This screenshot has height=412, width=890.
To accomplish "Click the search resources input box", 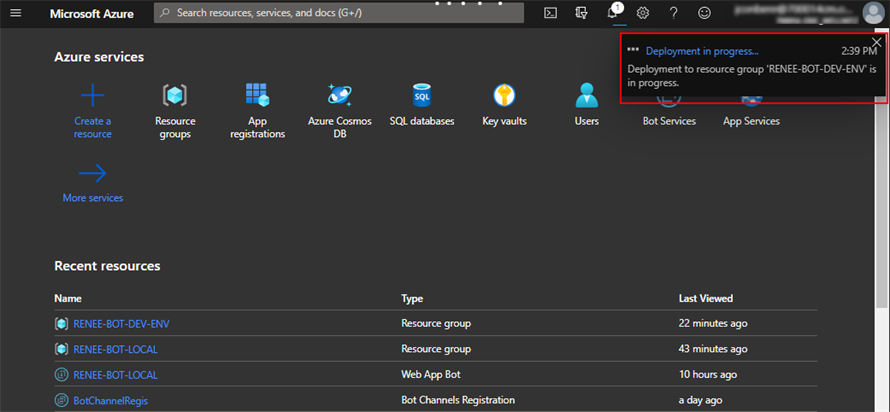I will click(x=340, y=13).
